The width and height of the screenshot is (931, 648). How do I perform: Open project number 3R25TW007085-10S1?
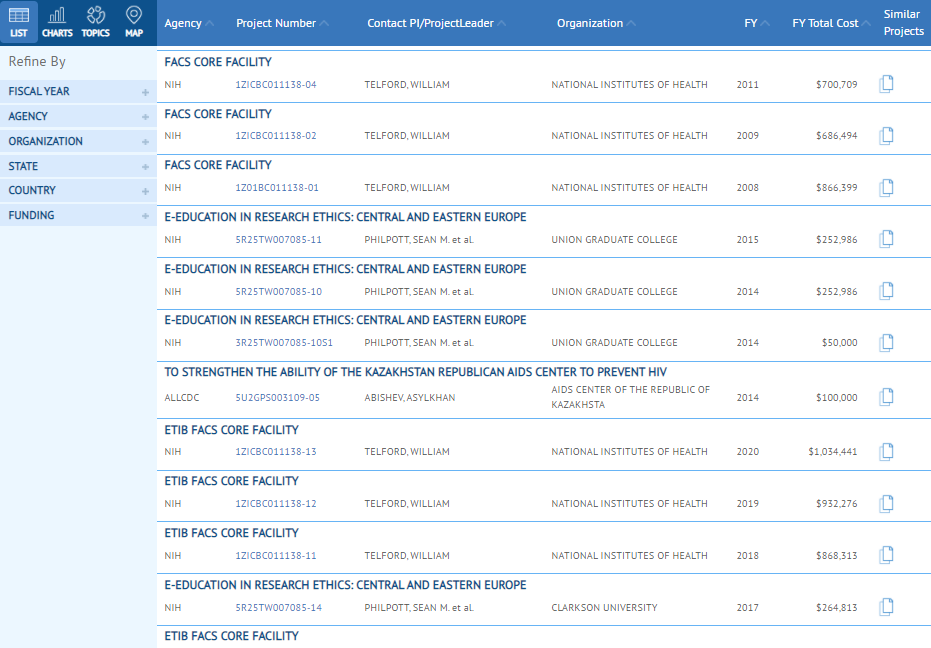(284, 343)
